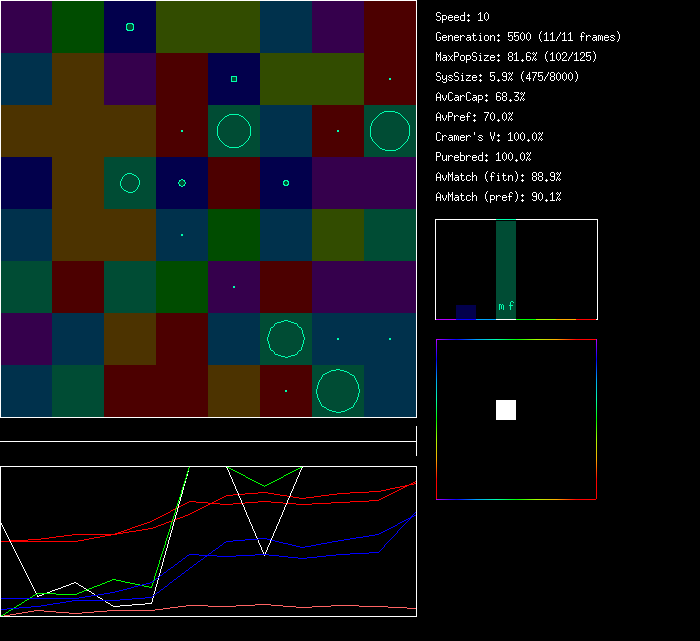Click the short dark blue histogram bar

point(466,312)
